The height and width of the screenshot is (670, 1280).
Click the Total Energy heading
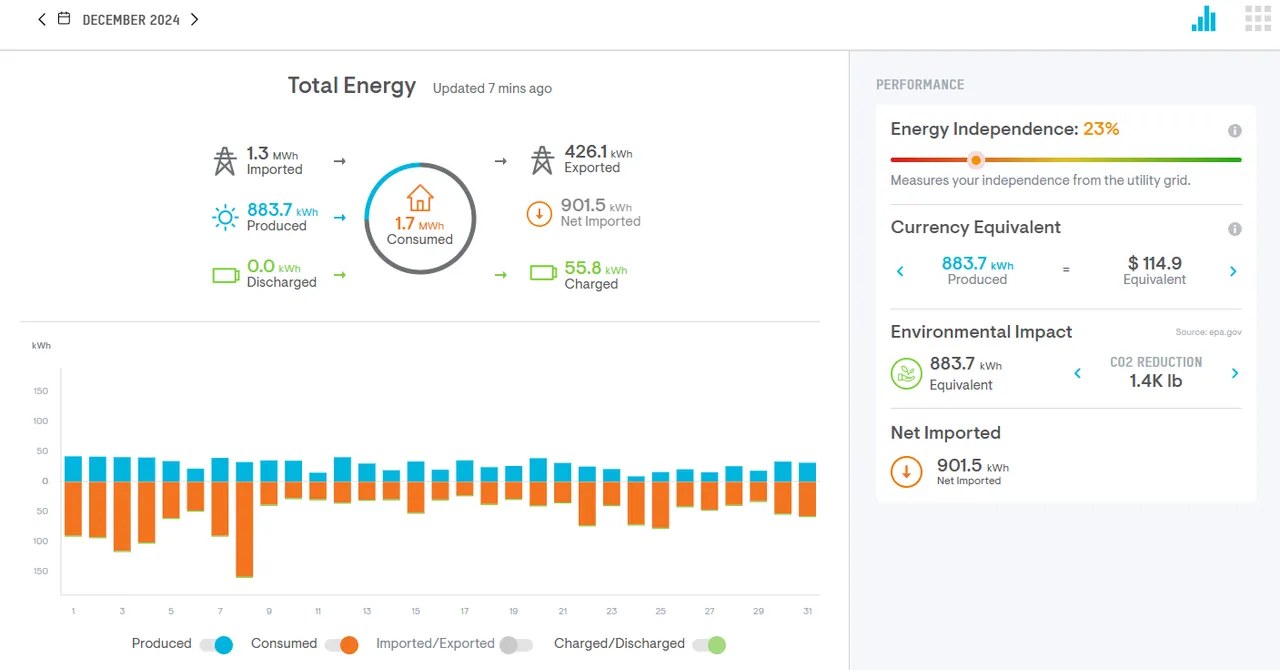tap(352, 86)
